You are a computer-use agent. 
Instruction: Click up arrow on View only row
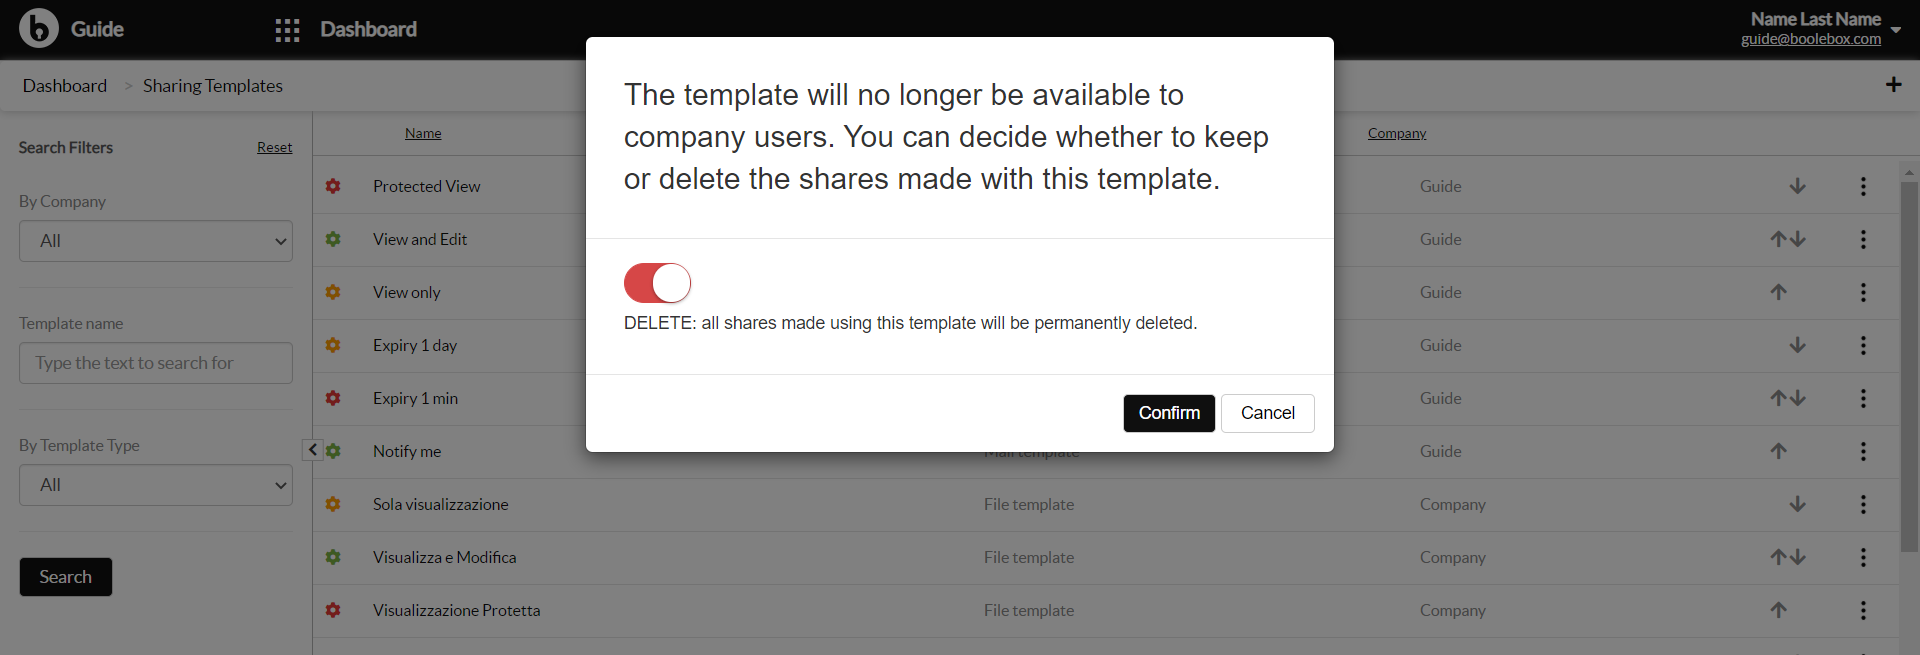point(1778,292)
